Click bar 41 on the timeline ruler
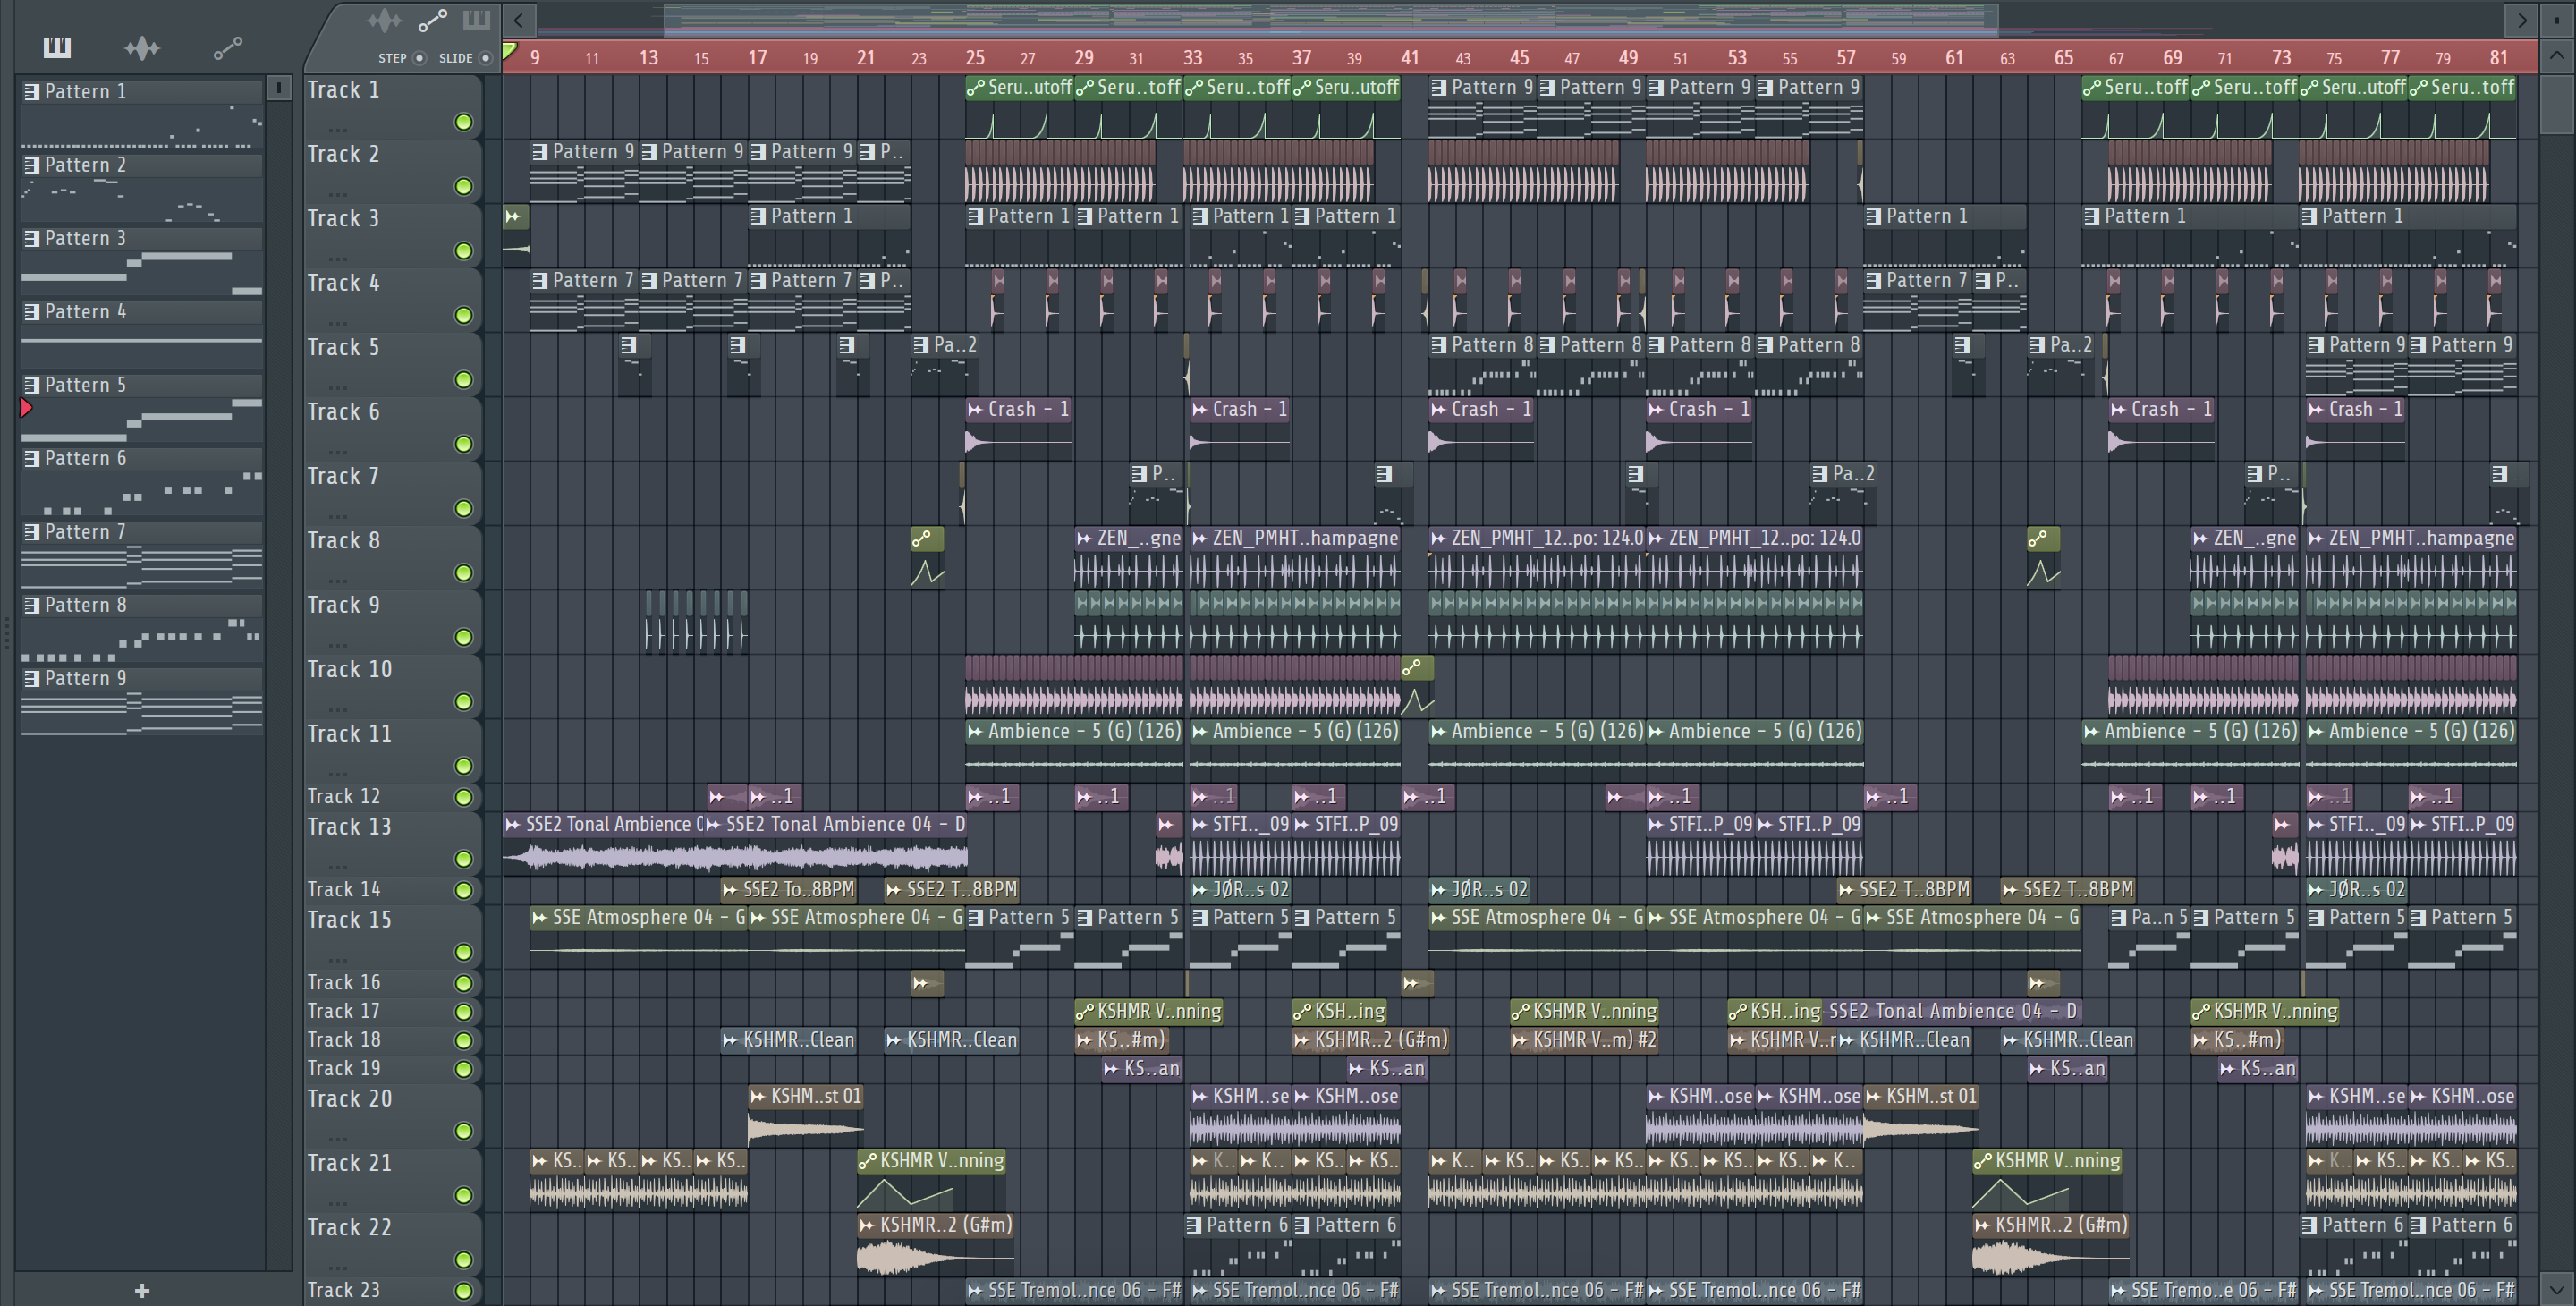The image size is (2576, 1306). [x=1410, y=58]
